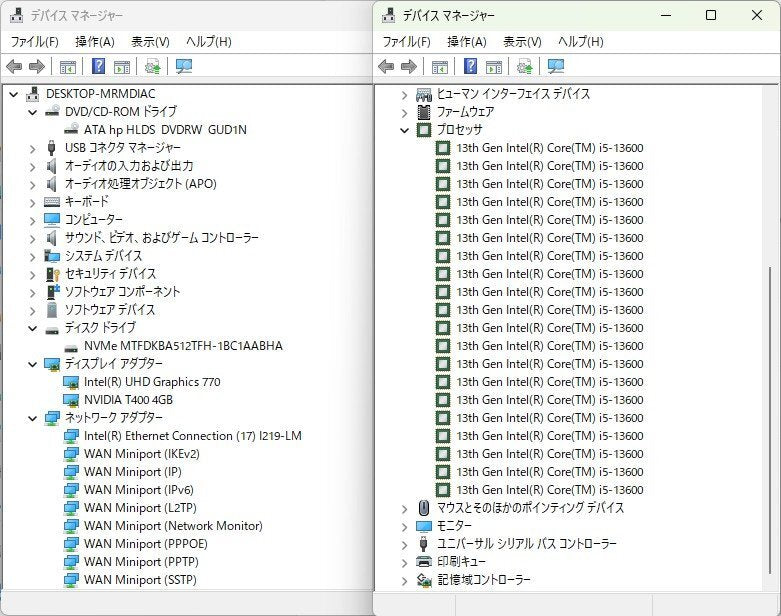Select ソフトウェア コンポーネント category label
This screenshot has height=616, width=781.
tap(123, 291)
